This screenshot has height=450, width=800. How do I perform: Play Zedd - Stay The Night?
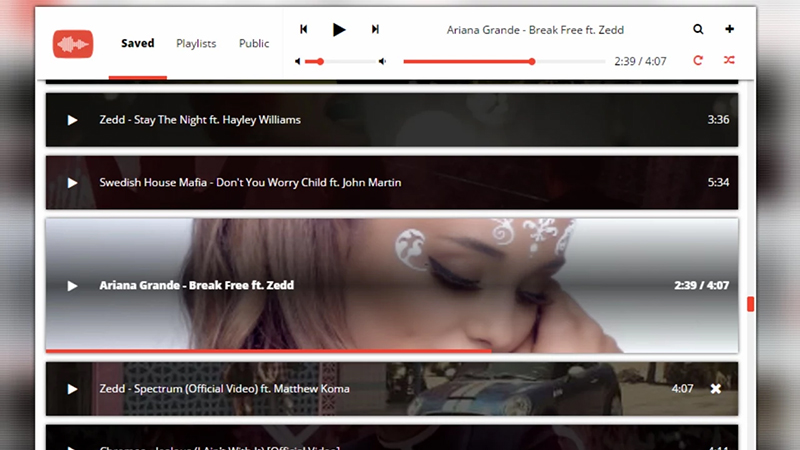pos(72,120)
